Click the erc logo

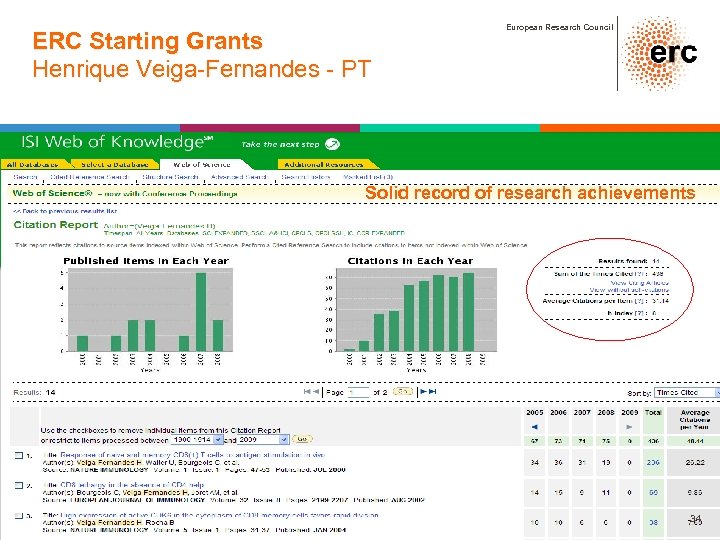click(x=659, y=54)
